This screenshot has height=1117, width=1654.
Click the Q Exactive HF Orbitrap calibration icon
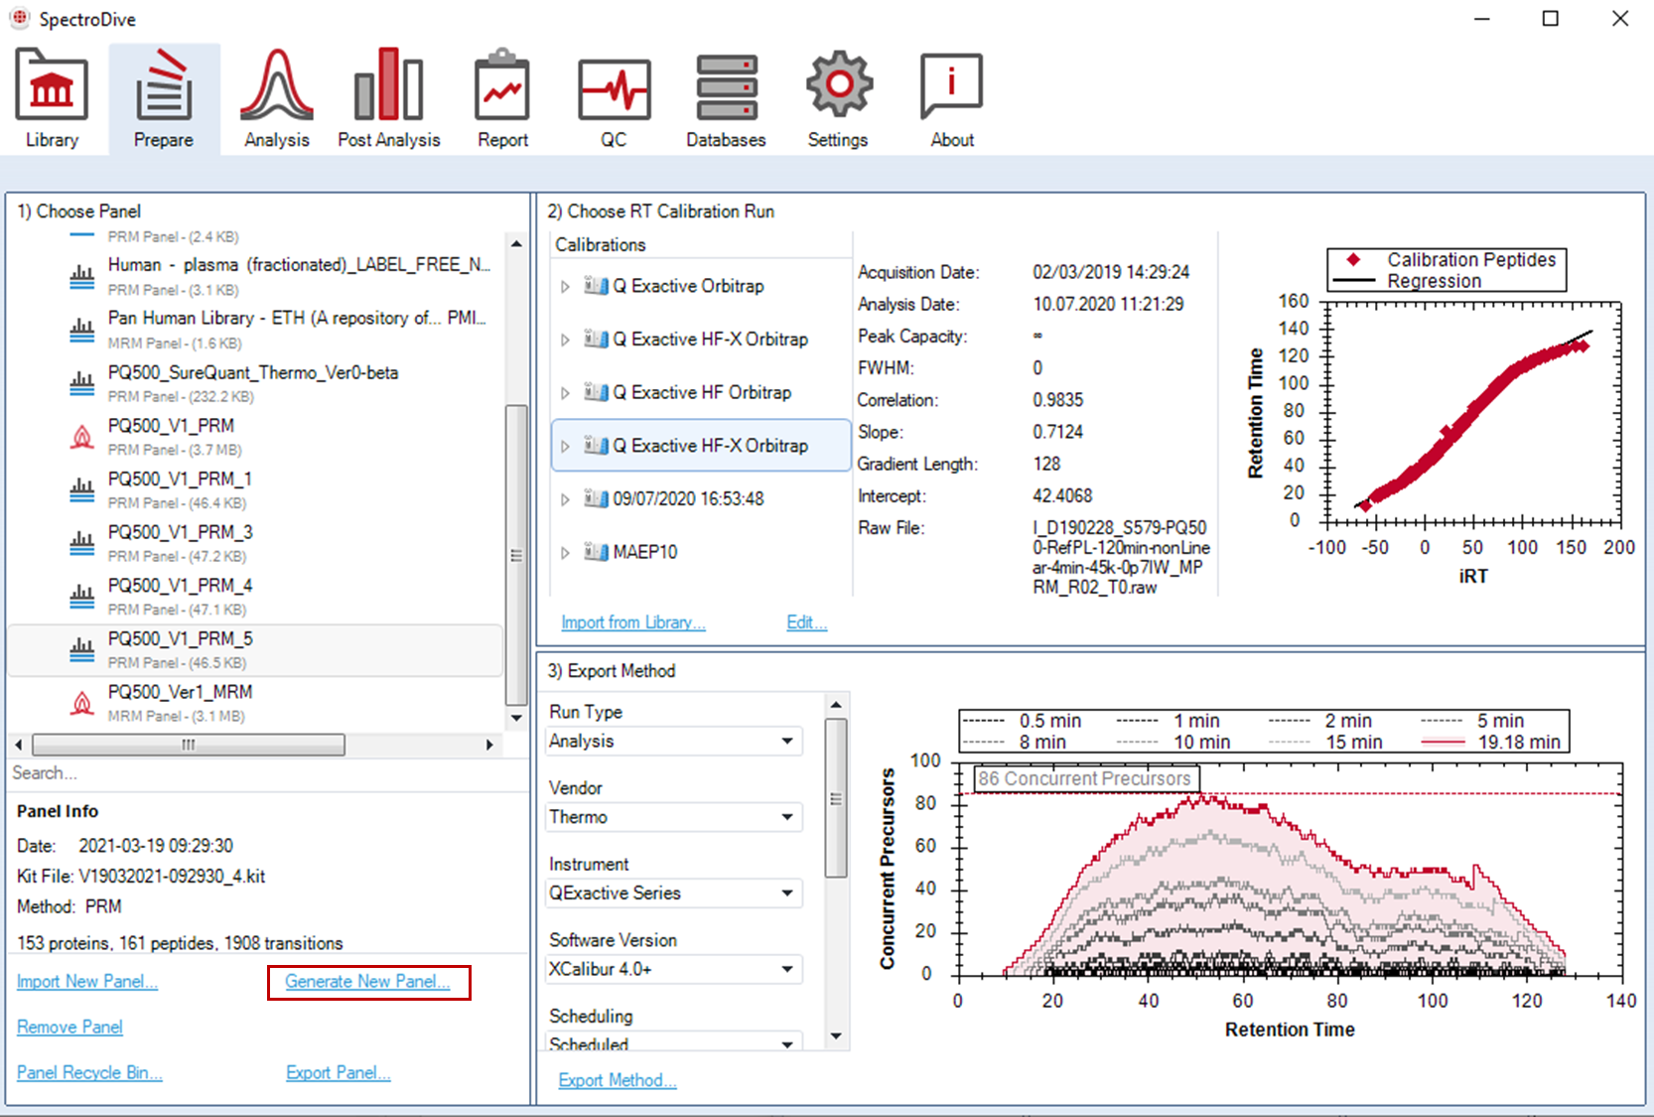pos(596,392)
